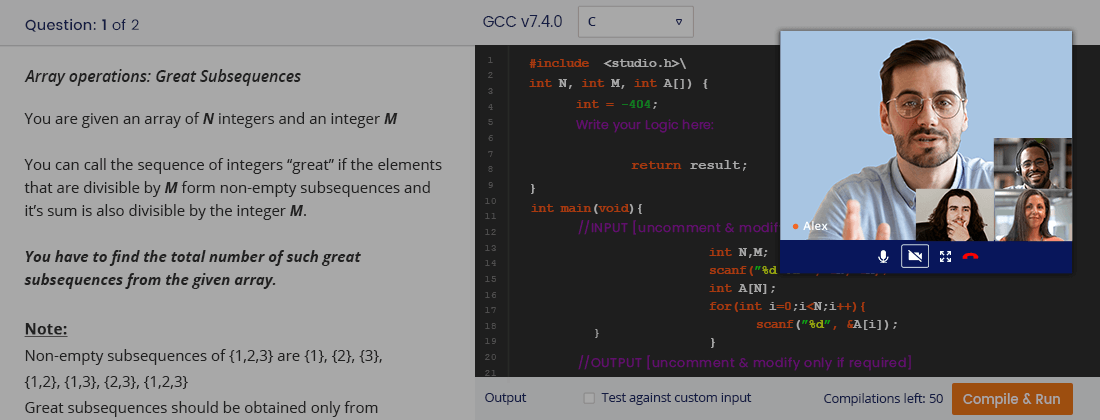
Task: Open the Output section
Action: pos(505,398)
